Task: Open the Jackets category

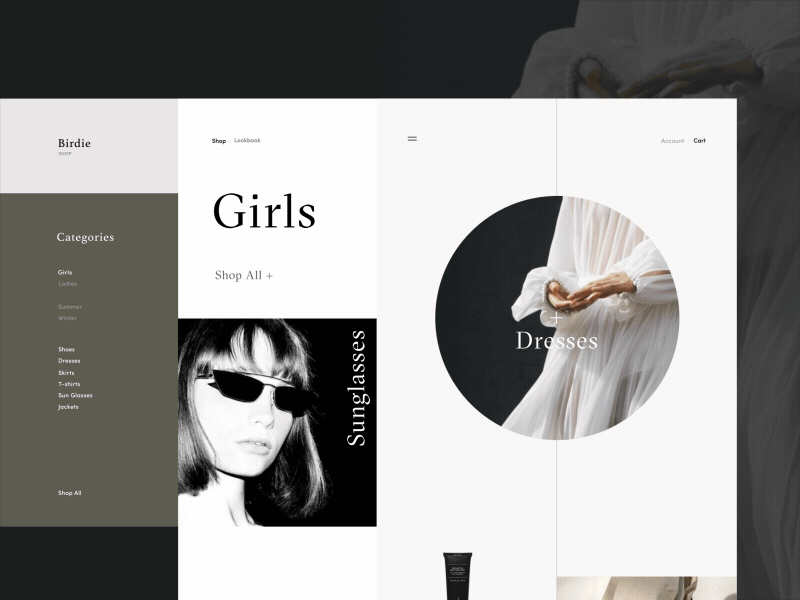Action: tap(68, 407)
